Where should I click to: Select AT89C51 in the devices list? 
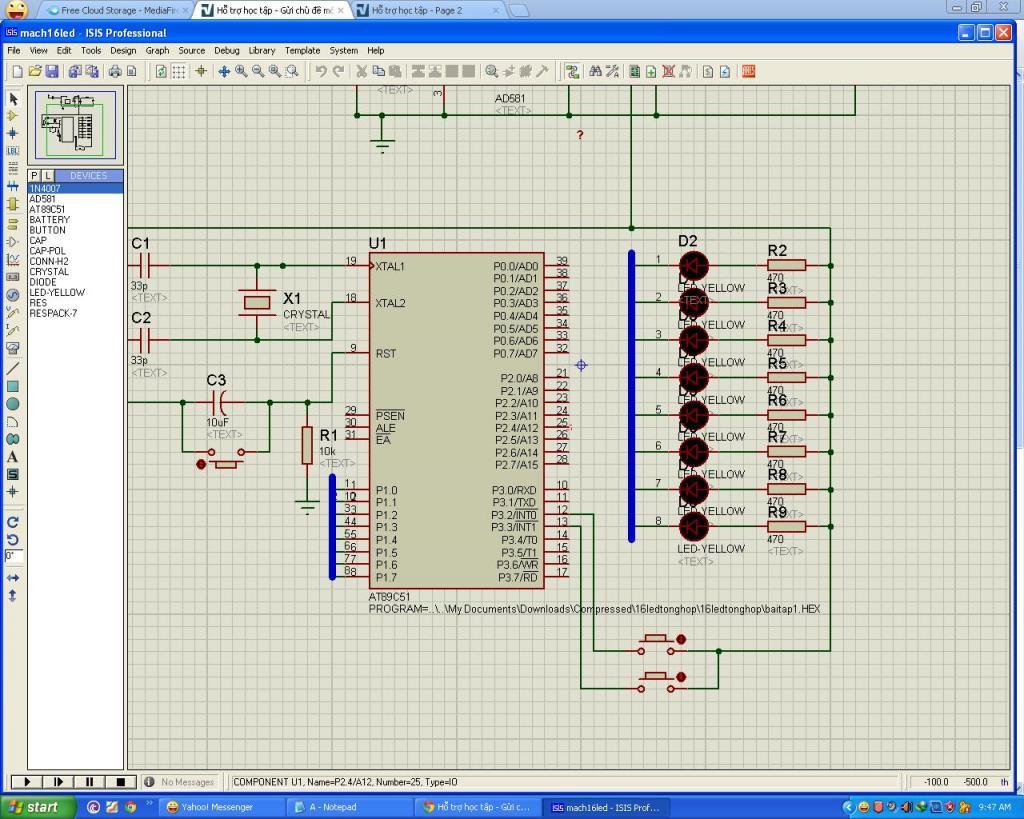[48, 209]
